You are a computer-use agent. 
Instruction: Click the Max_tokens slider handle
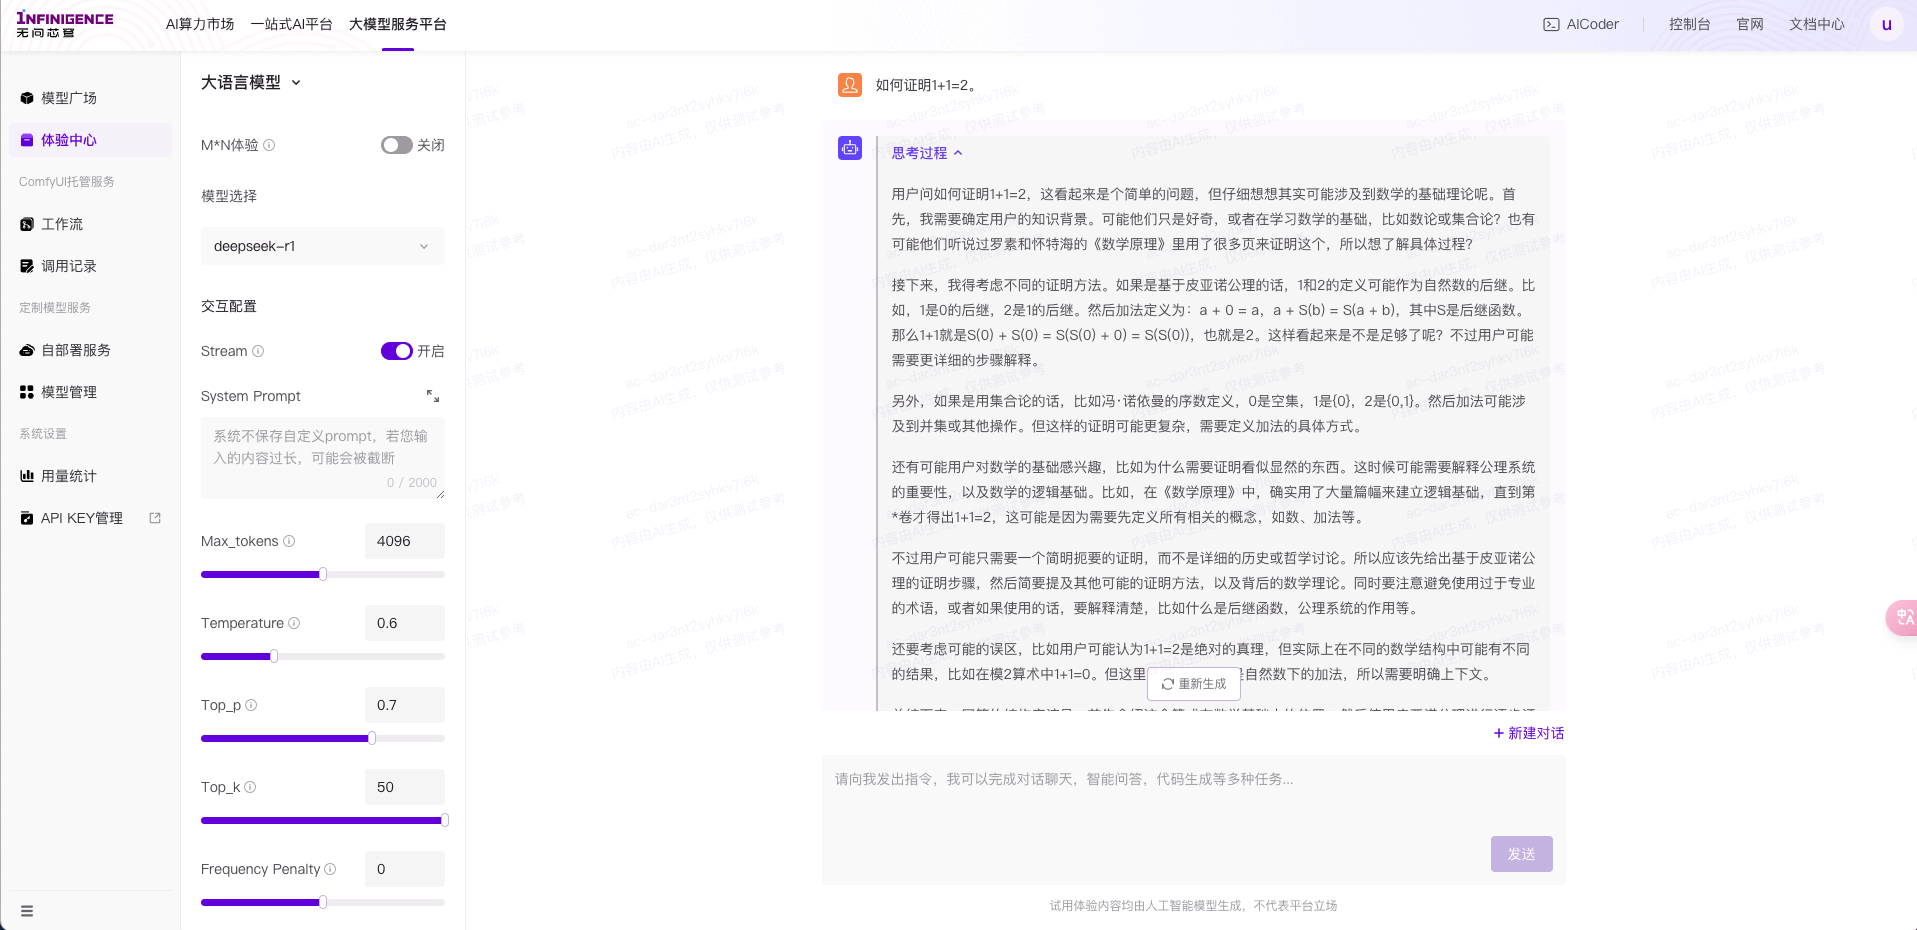(x=323, y=574)
